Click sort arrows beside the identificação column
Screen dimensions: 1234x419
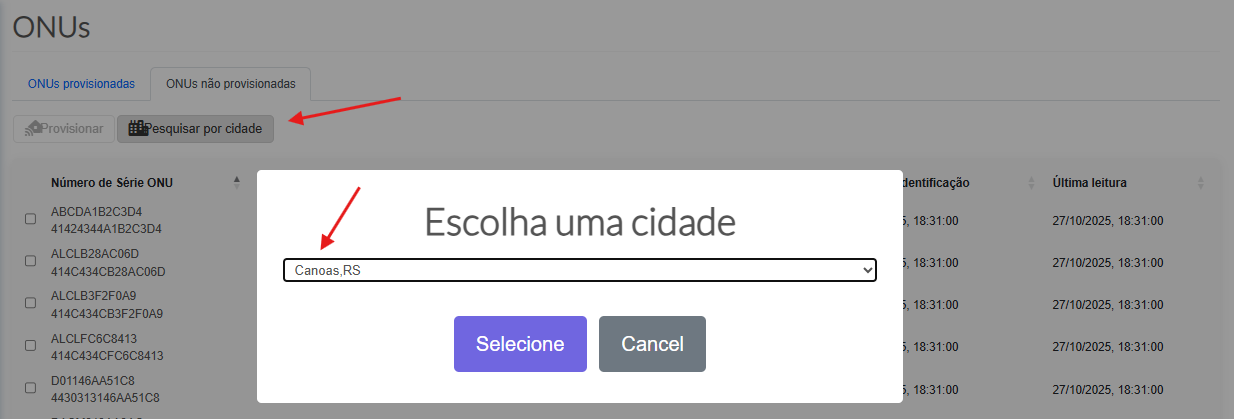1030,183
